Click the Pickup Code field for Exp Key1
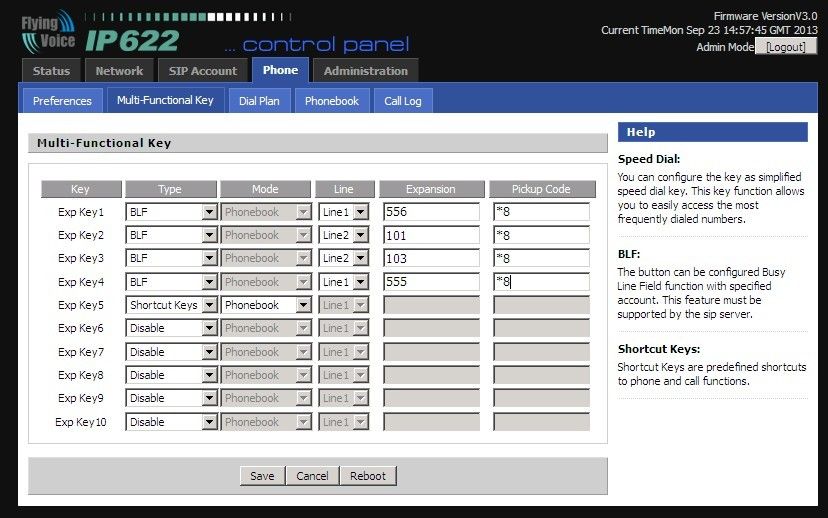Screen dimensions: 828x518 [541, 212]
